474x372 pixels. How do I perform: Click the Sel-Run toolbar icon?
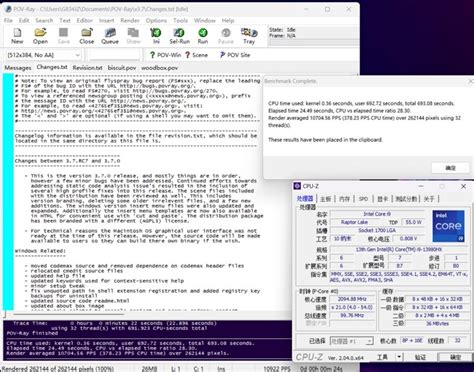179,36
